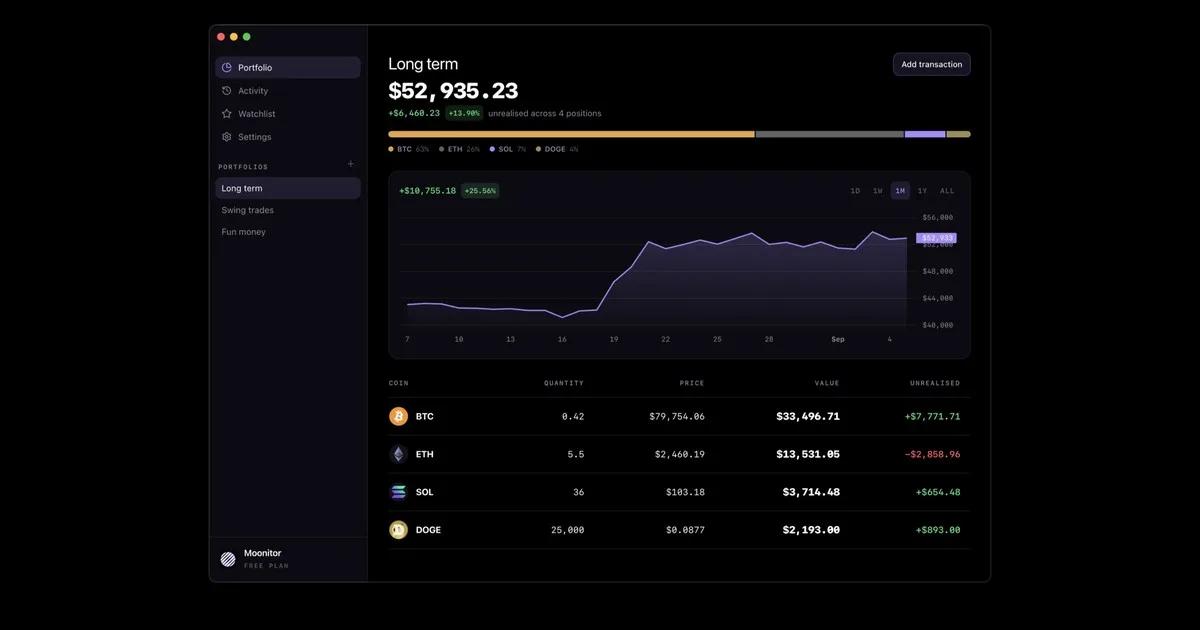The width and height of the screenshot is (1200, 630).
Task: Click the DOGE allocation bar segment
Action: pos(958,134)
